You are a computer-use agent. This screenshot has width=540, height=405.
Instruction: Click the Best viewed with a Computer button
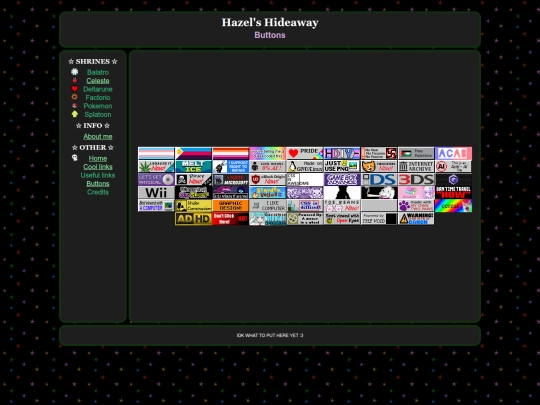tap(156, 206)
